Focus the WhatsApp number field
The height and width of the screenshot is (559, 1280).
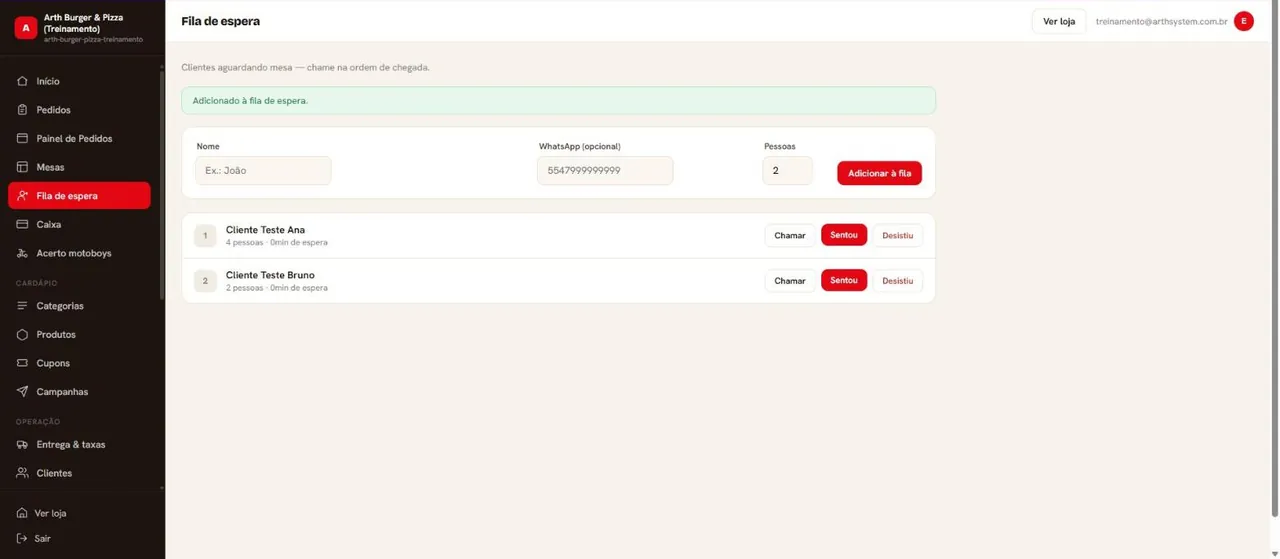(605, 170)
